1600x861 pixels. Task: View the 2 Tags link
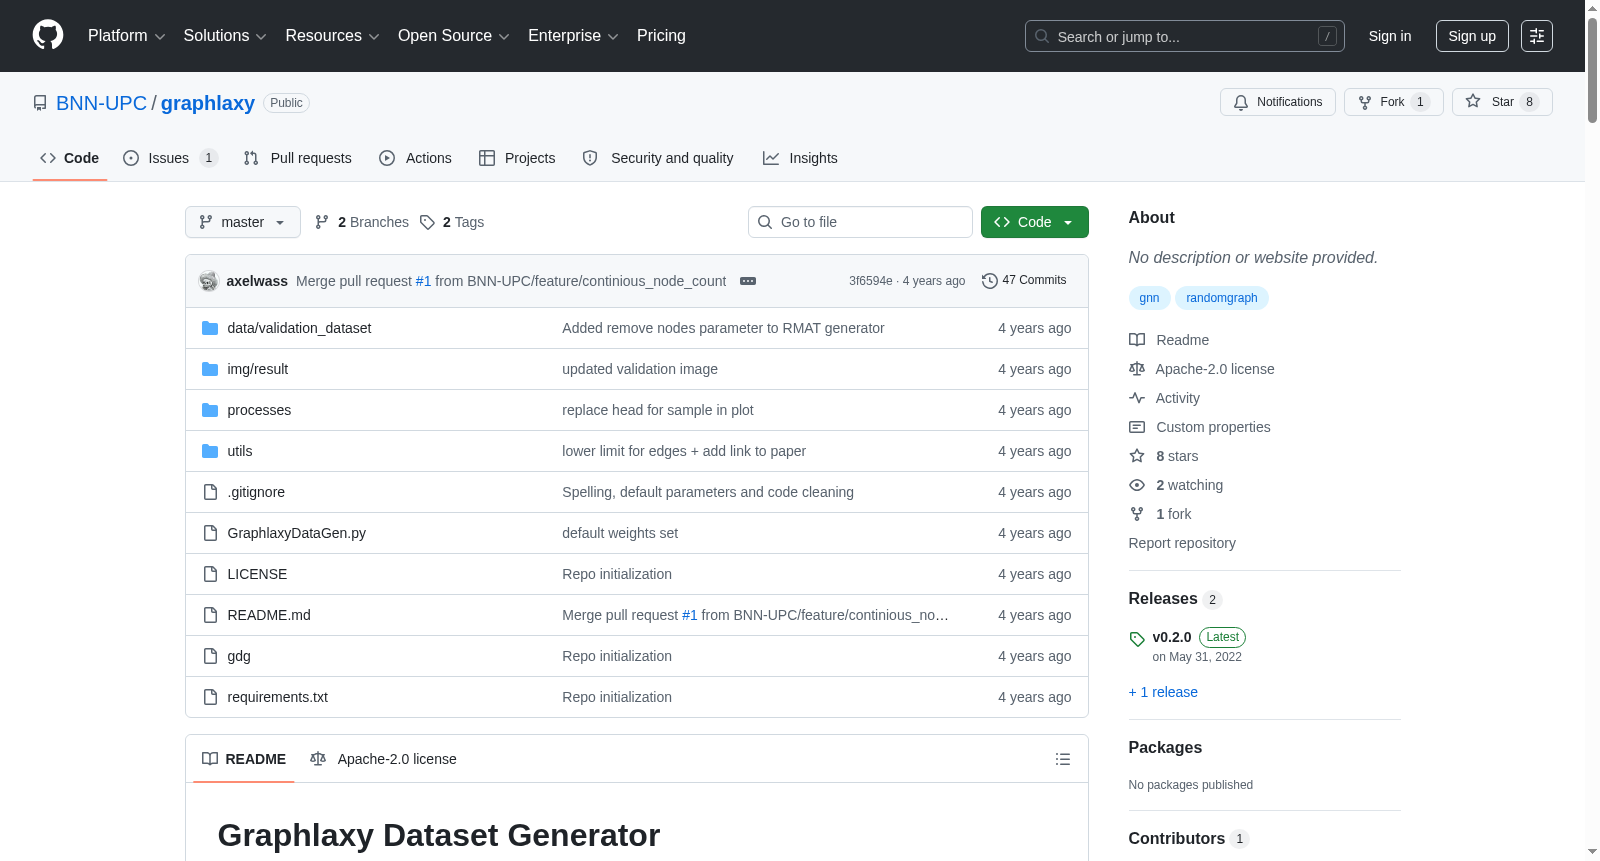[x=452, y=222]
